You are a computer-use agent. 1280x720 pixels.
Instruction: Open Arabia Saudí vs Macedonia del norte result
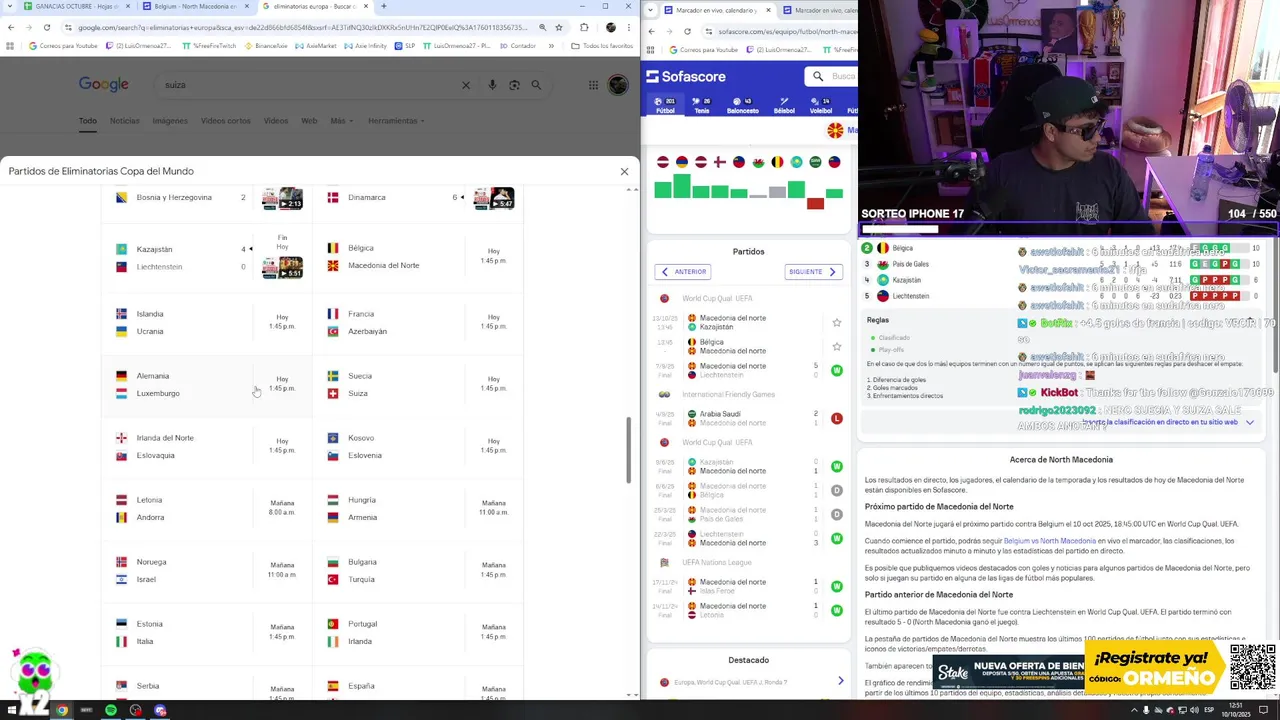pos(748,418)
